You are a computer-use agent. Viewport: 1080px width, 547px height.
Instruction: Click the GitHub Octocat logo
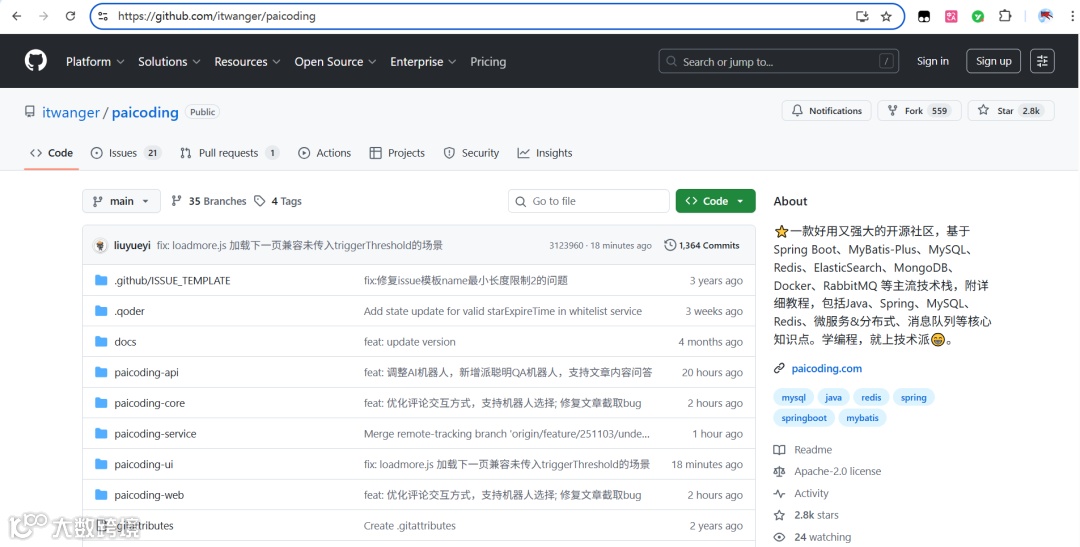click(36, 61)
